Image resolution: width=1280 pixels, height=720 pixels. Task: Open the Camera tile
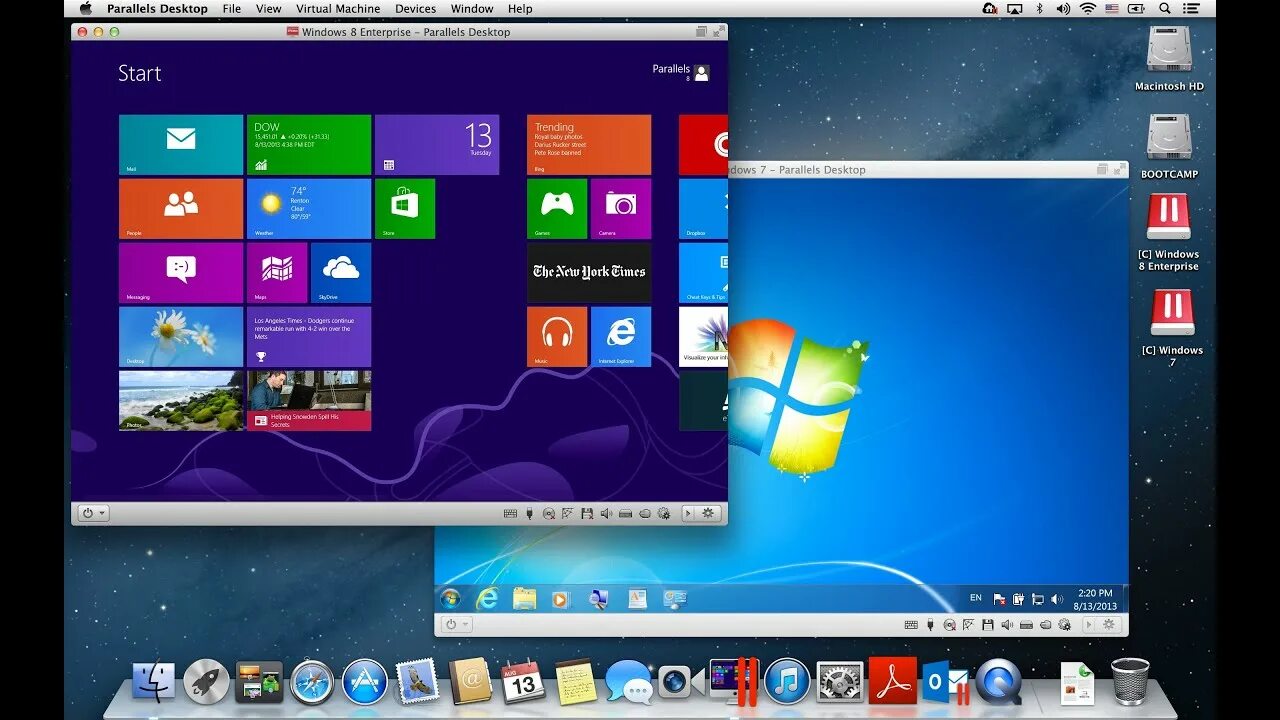click(x=621, y=209)
